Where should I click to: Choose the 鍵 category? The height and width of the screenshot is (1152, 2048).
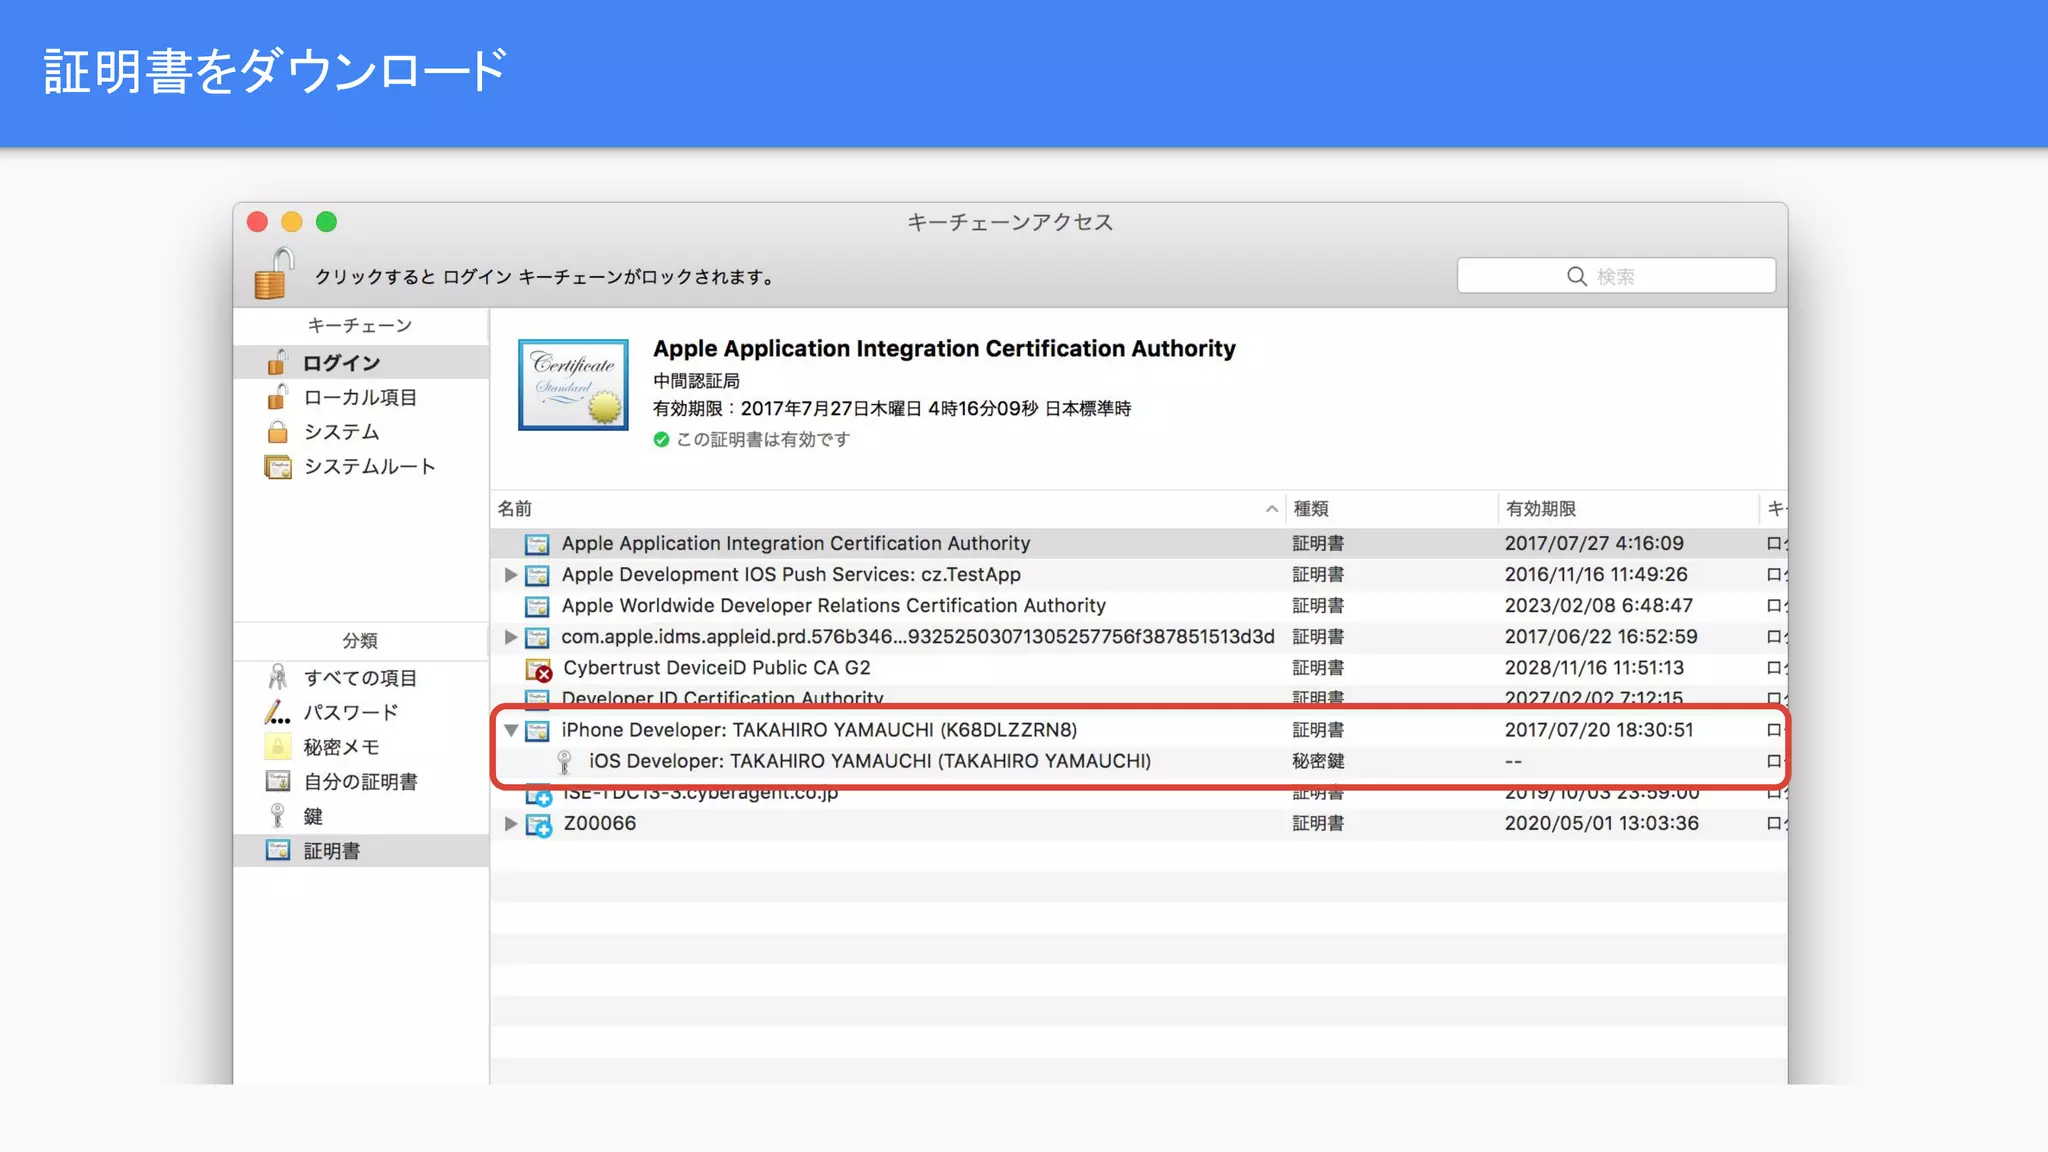coord(361,816)
